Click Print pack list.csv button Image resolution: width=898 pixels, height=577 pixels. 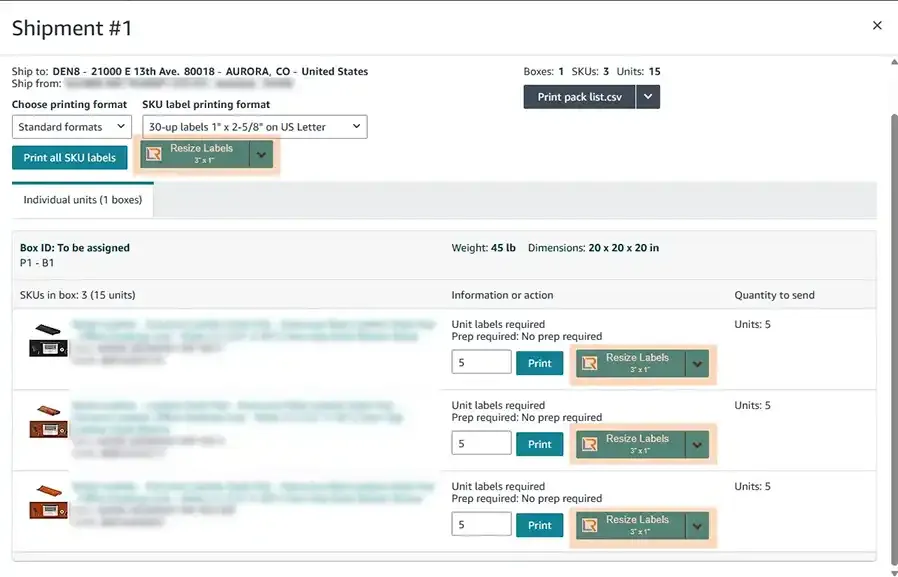pyautogui.click(x=579, y=97)
